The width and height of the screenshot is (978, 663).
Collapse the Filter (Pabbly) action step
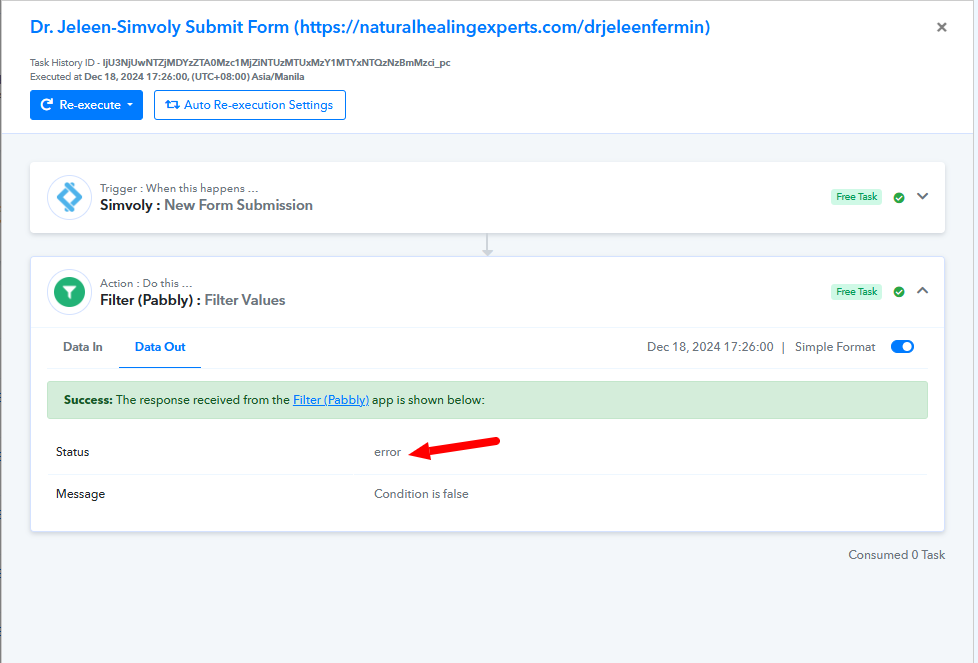click(922, 291)
